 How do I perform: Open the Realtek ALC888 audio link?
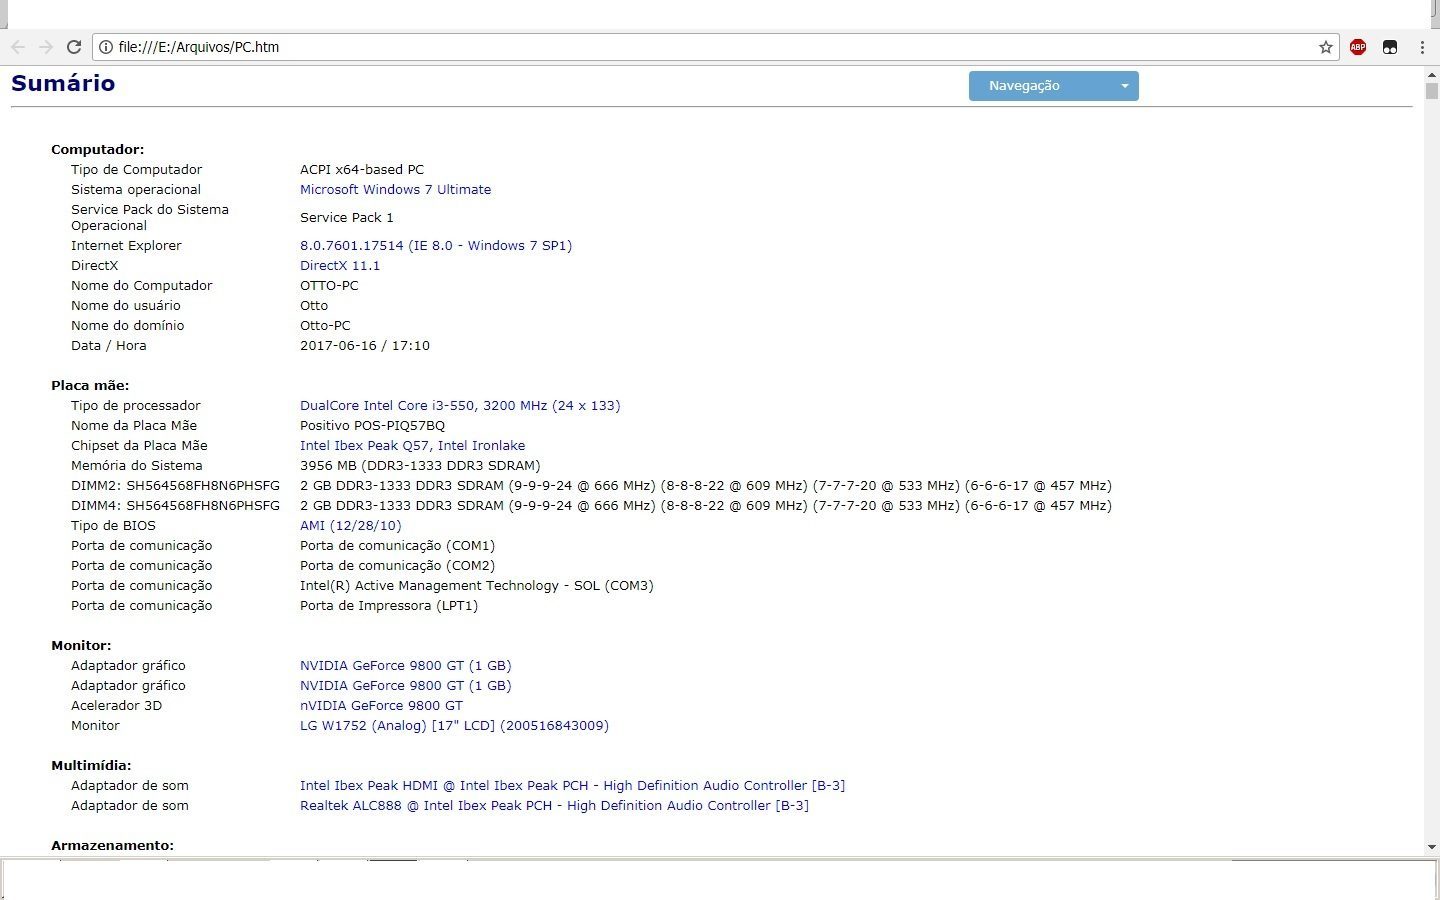[554, 806]
